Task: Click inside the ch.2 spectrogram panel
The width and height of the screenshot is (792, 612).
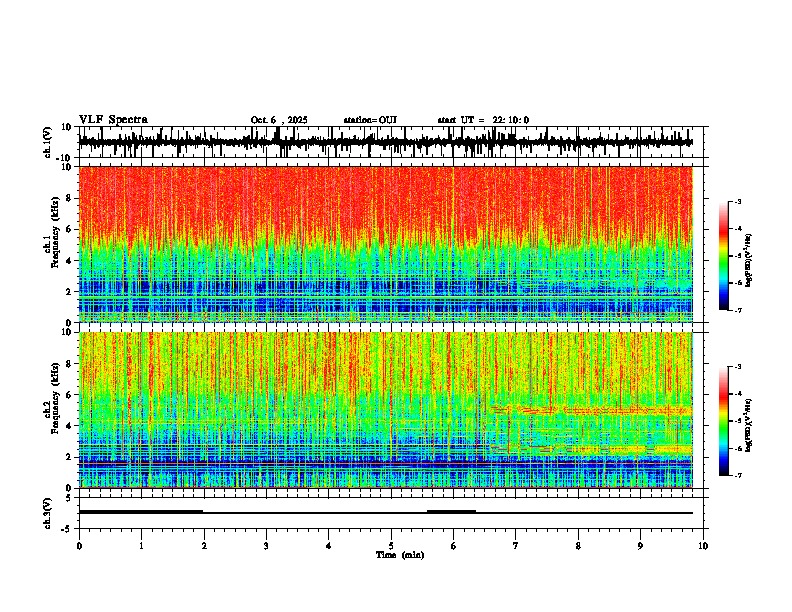Action: pyautogui.click(x=390, y=410)
